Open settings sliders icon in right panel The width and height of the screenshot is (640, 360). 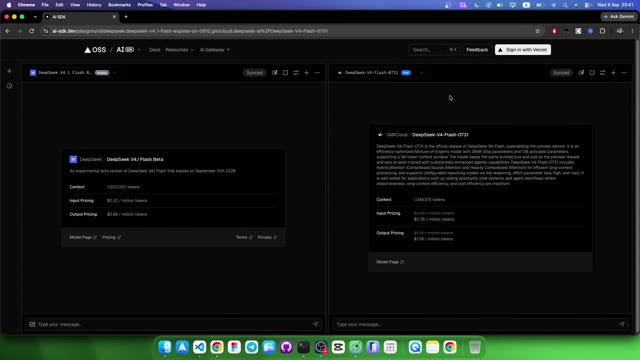coord(602,73)
